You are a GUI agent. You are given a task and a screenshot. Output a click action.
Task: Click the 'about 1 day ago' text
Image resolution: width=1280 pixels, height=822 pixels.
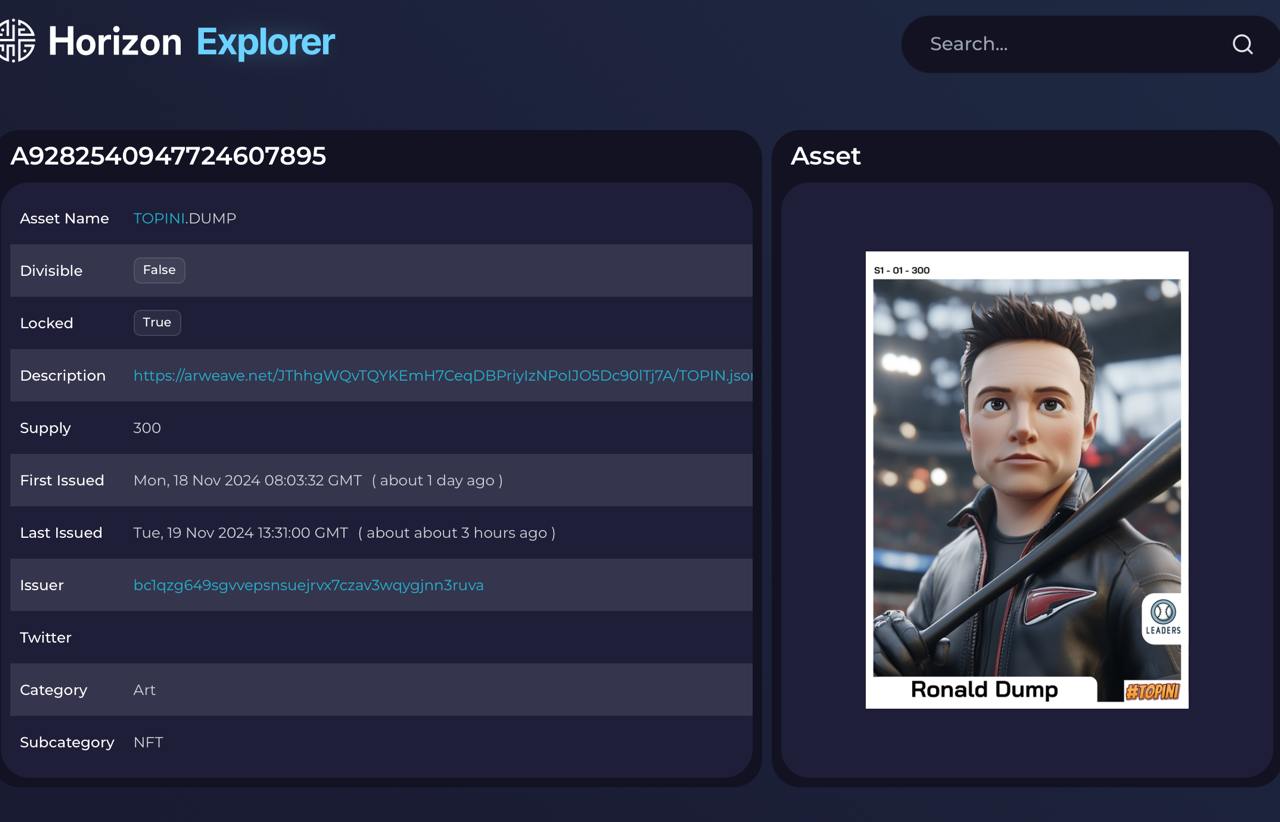click(437, 480)
